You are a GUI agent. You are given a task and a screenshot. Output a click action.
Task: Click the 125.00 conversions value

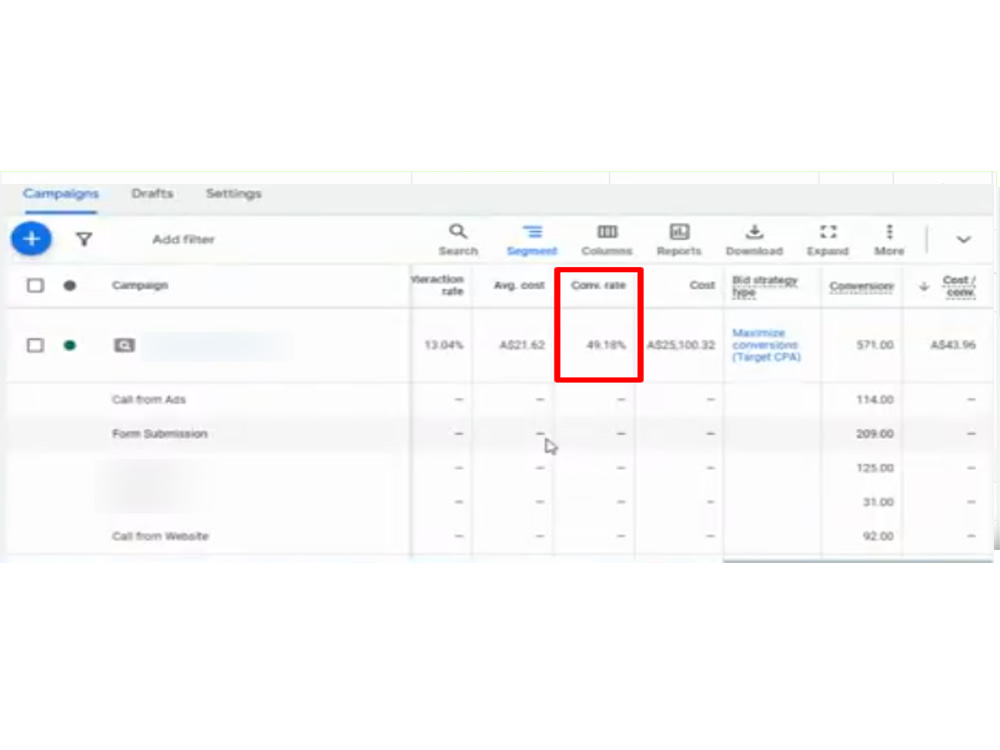(x=875, y=468)
